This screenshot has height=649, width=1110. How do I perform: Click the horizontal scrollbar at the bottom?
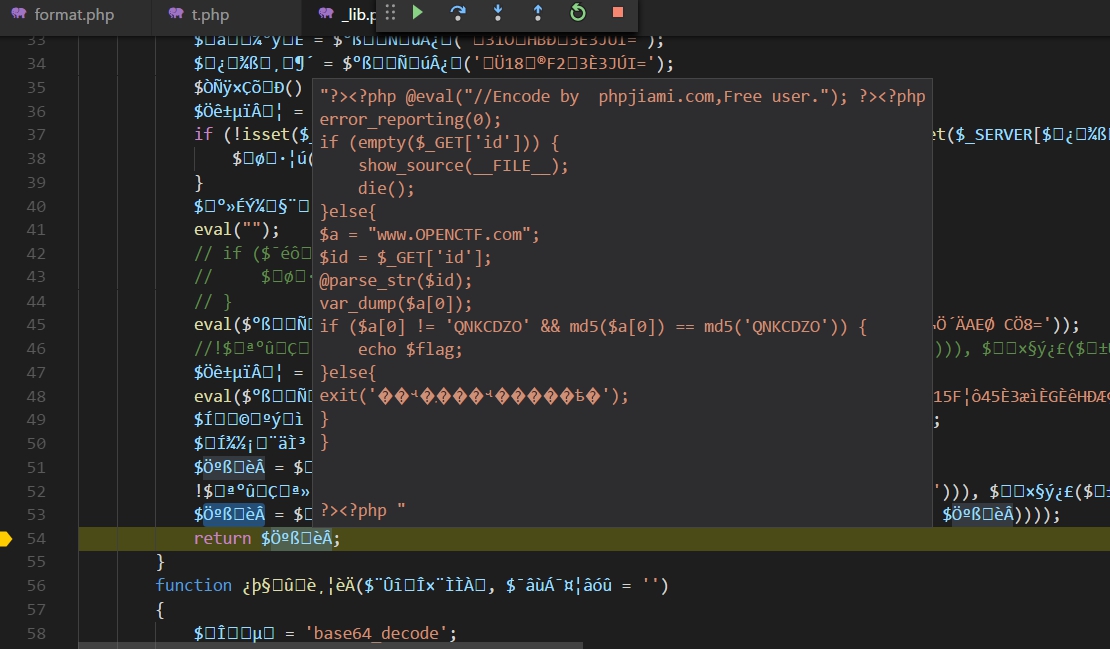(x=330, y=645)
